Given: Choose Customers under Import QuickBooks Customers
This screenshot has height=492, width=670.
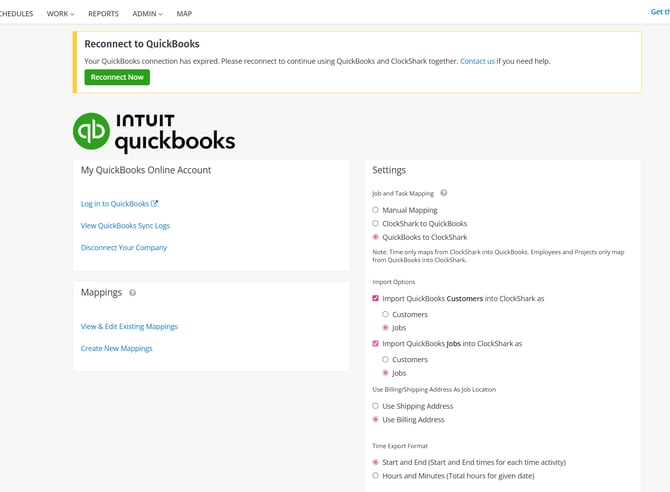Looking at the screenshot, I should (x=385, y=314).
